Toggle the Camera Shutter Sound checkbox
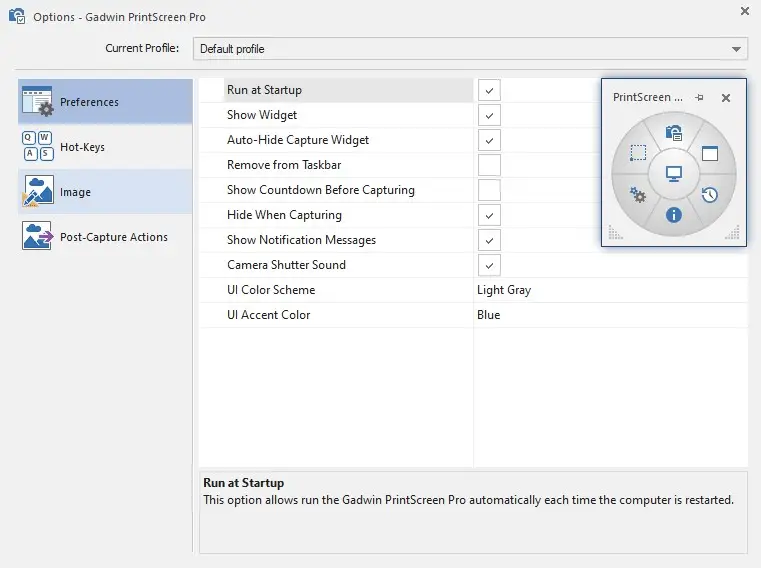The width and height of the screenshot is (761, 568). 489,265
